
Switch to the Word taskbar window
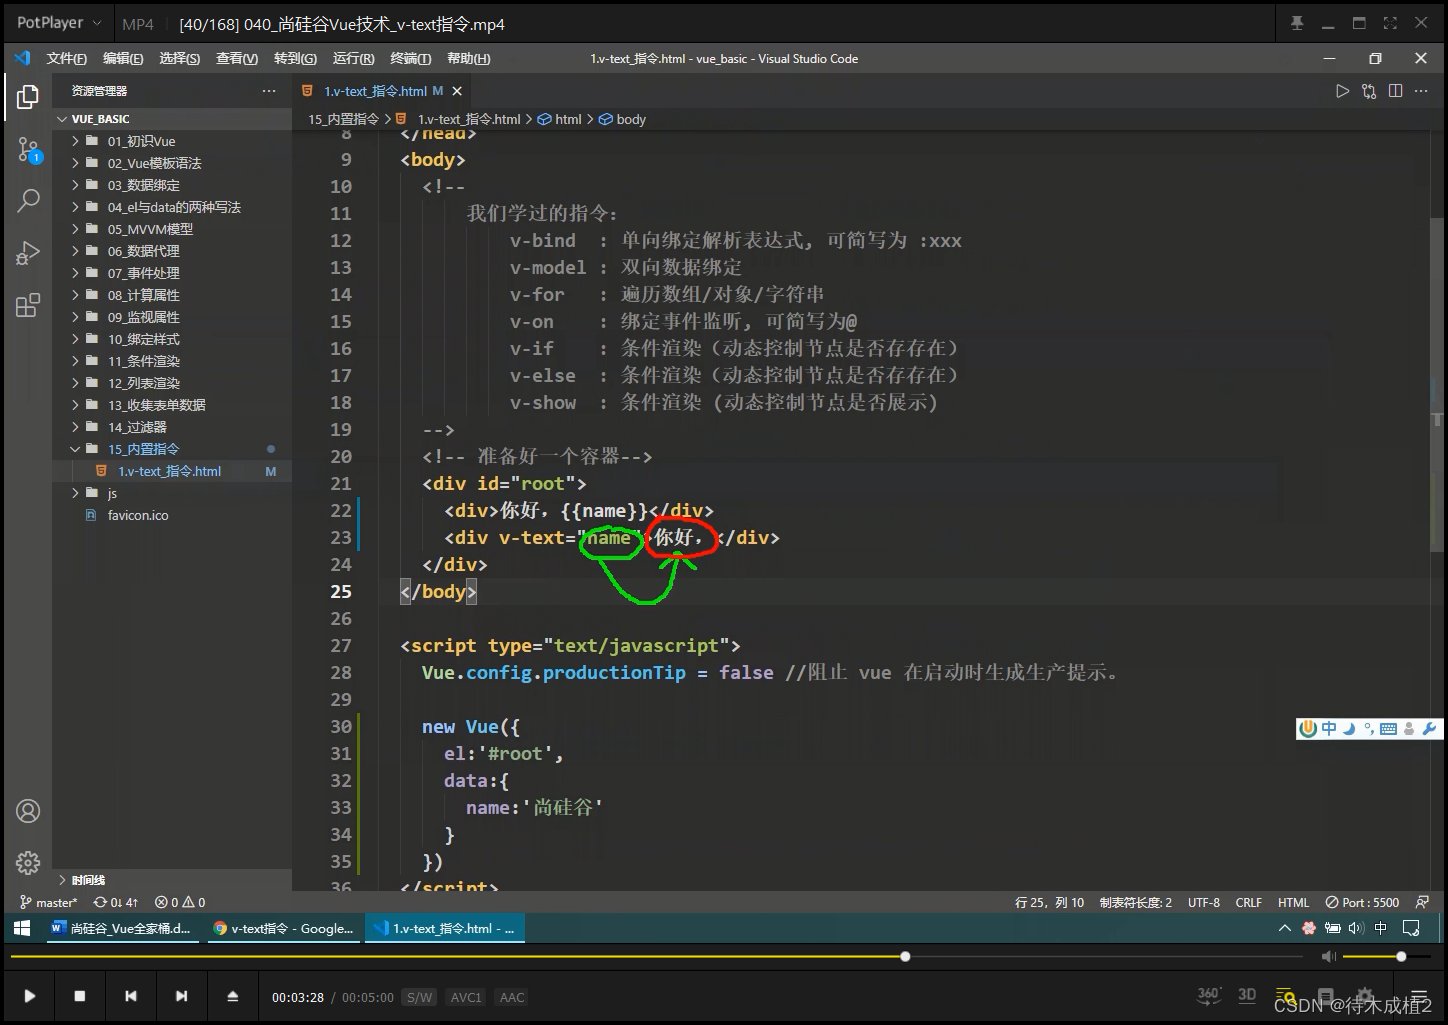120,928
